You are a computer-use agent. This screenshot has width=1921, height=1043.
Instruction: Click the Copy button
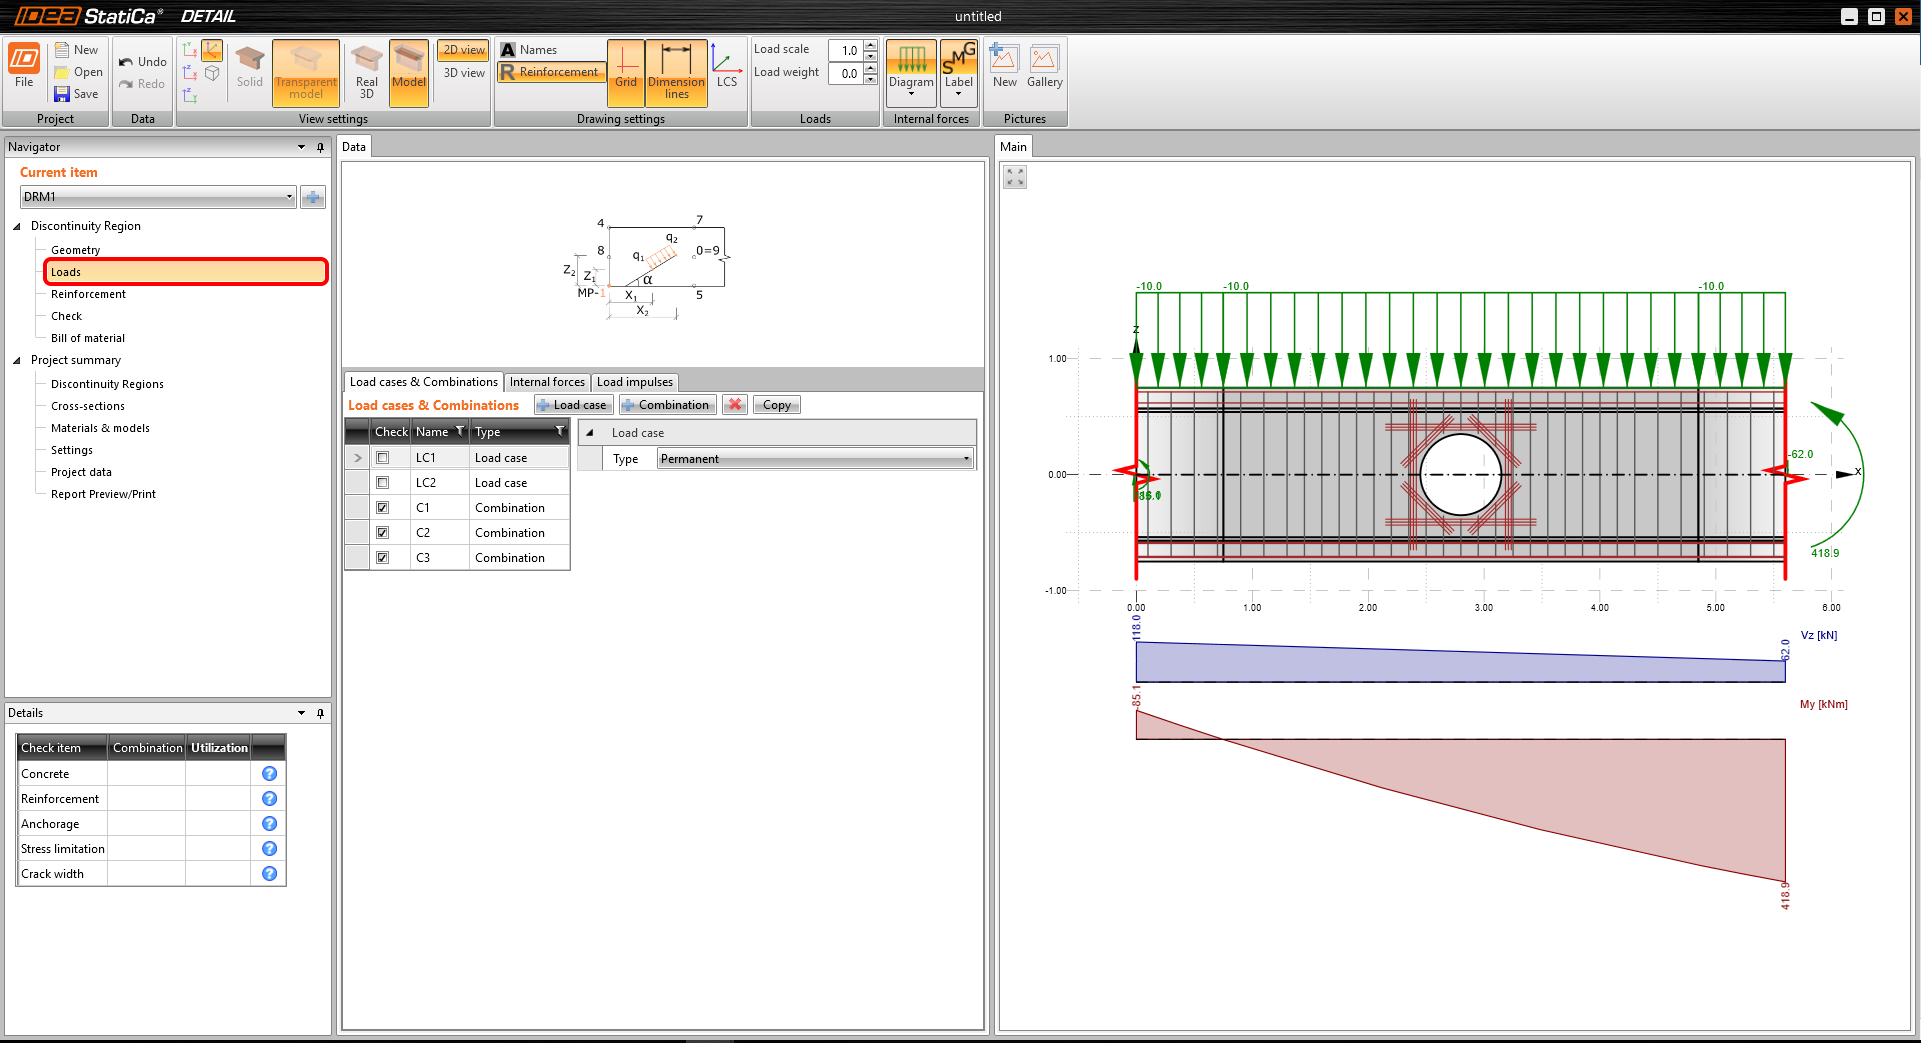tap(776, 405)
